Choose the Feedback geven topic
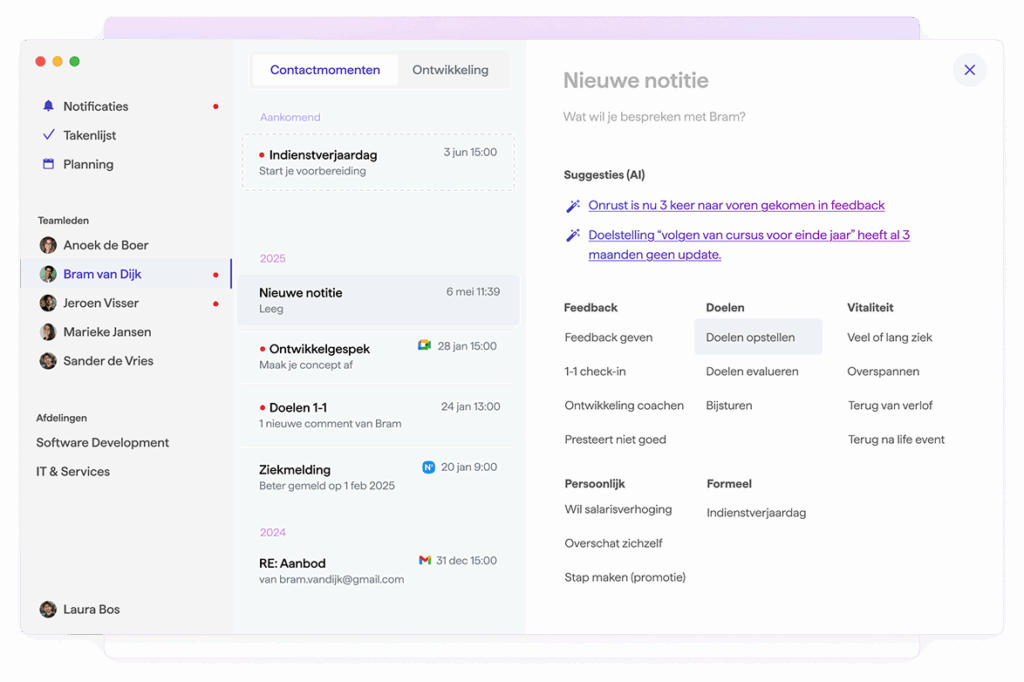The height and width of the screenshot is (682, 1024). tap(608, 337)
